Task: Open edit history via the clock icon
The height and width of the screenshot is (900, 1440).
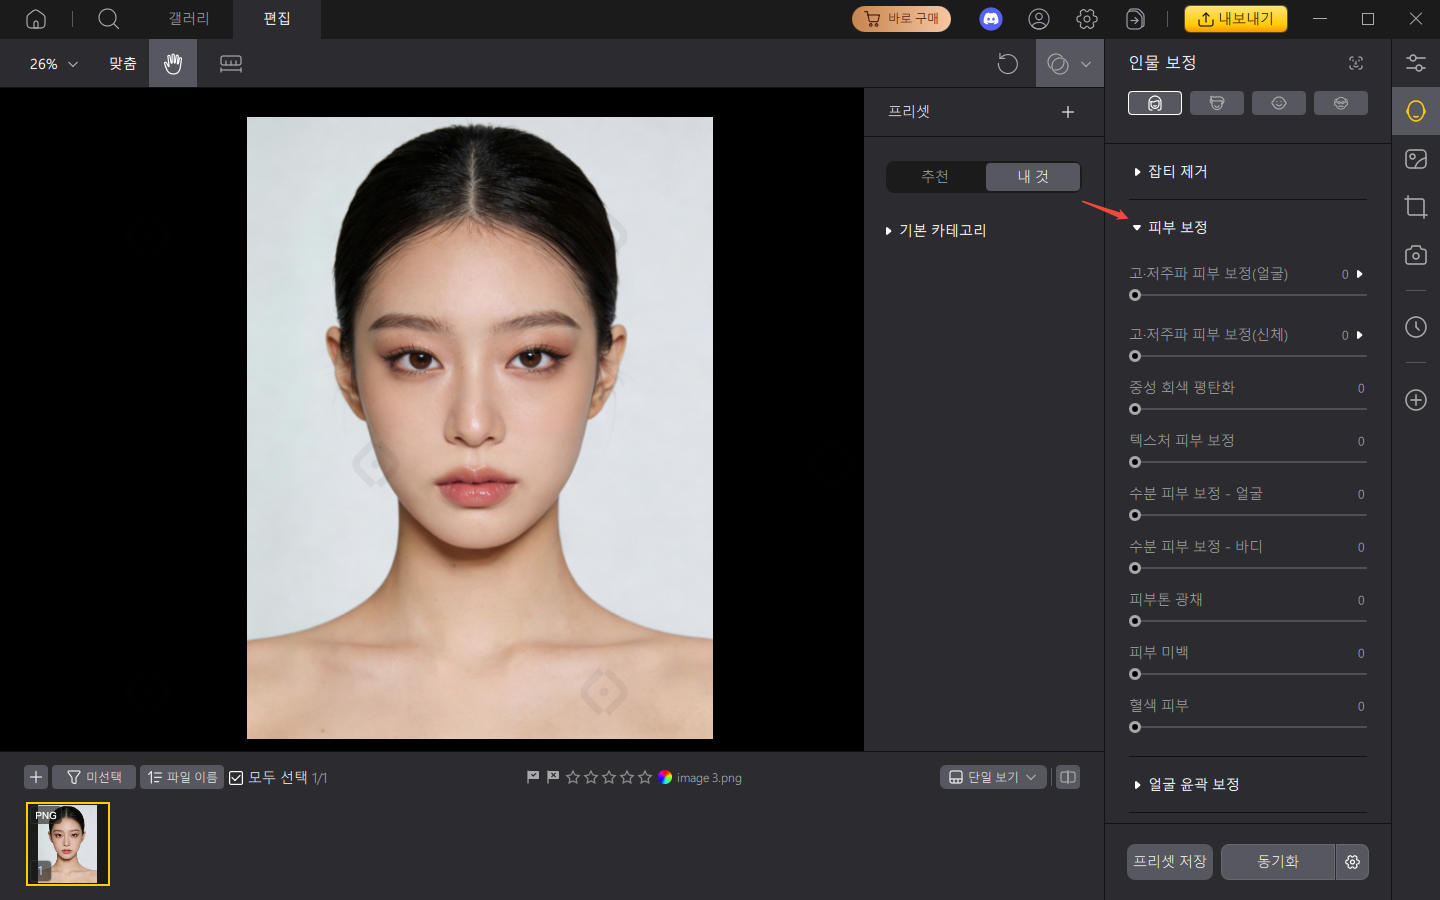Action: coord(1415,327)
